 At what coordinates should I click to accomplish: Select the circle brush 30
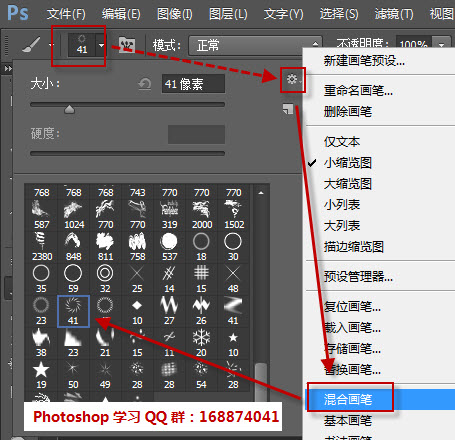click(x=233, y=247)
